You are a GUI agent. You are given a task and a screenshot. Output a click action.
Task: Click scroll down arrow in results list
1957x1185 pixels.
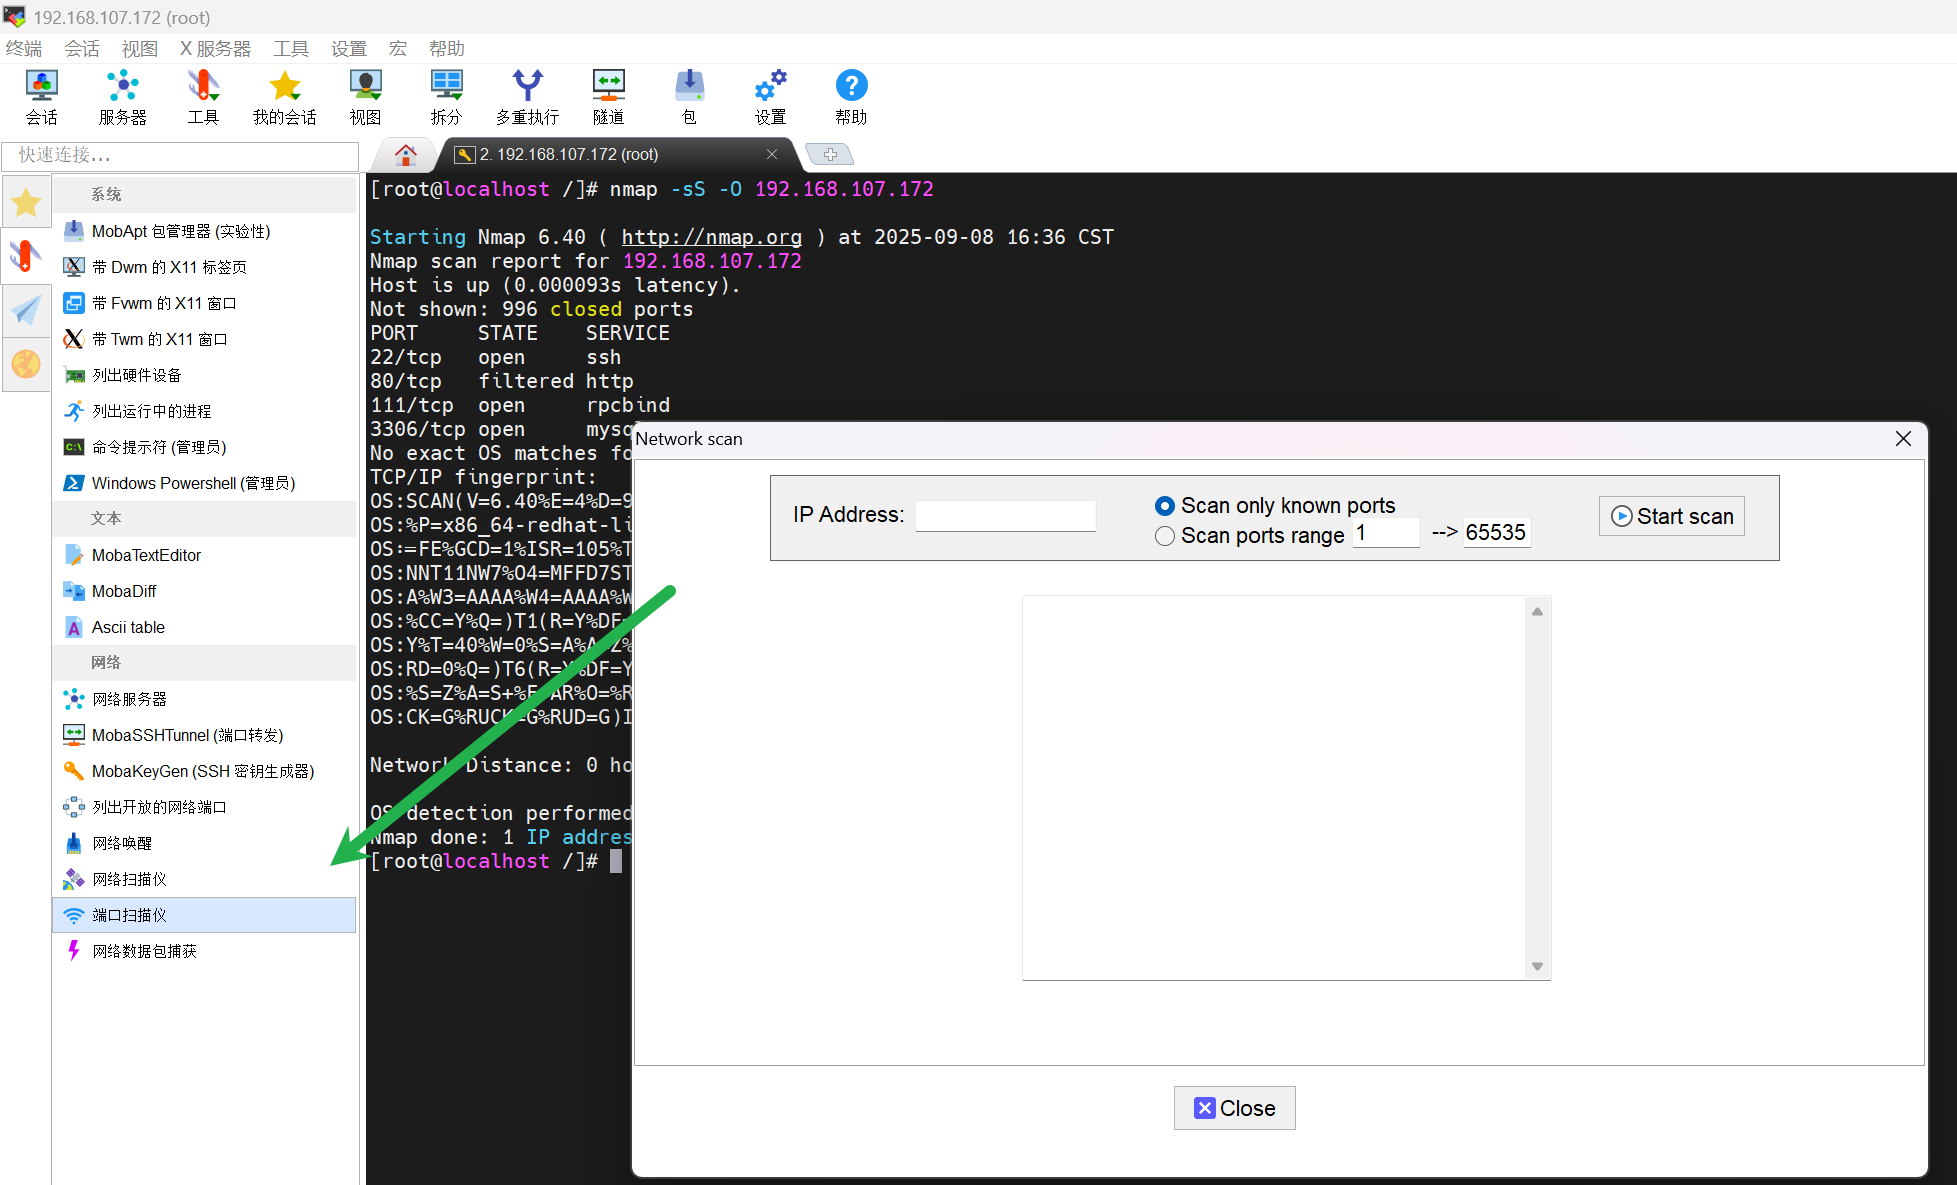click(1537, 966)
